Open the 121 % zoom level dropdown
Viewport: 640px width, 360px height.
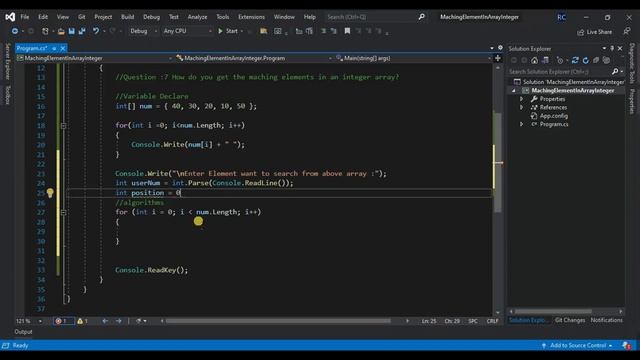tap(29, 321)
